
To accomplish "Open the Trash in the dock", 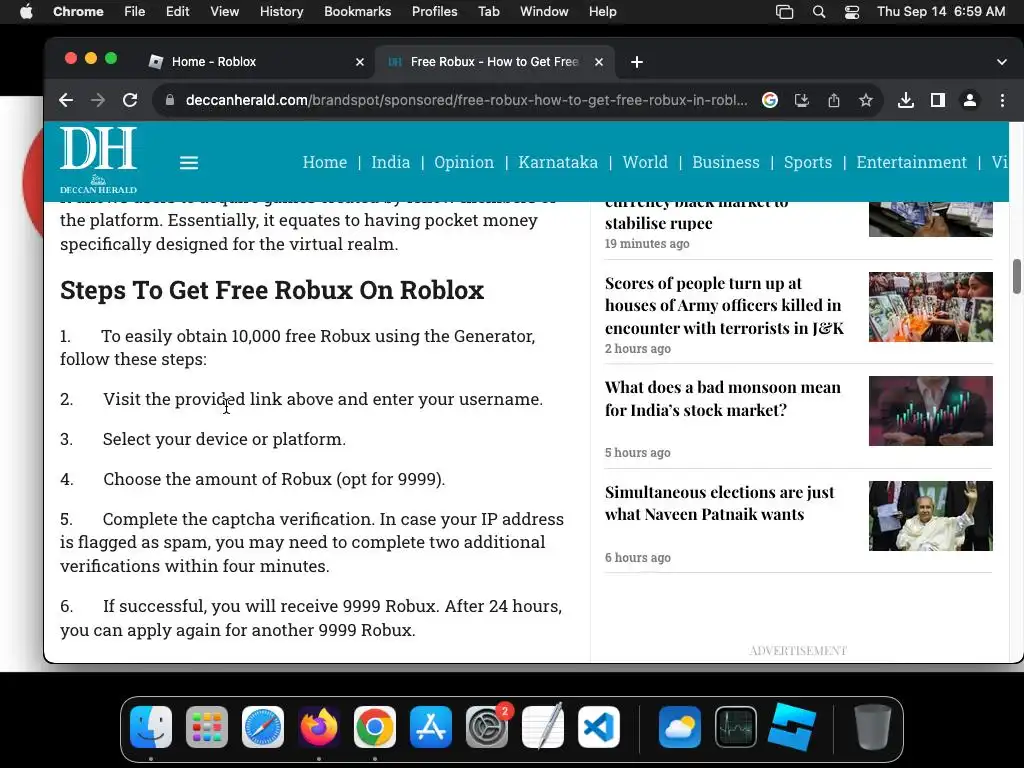I will [873, 727].
